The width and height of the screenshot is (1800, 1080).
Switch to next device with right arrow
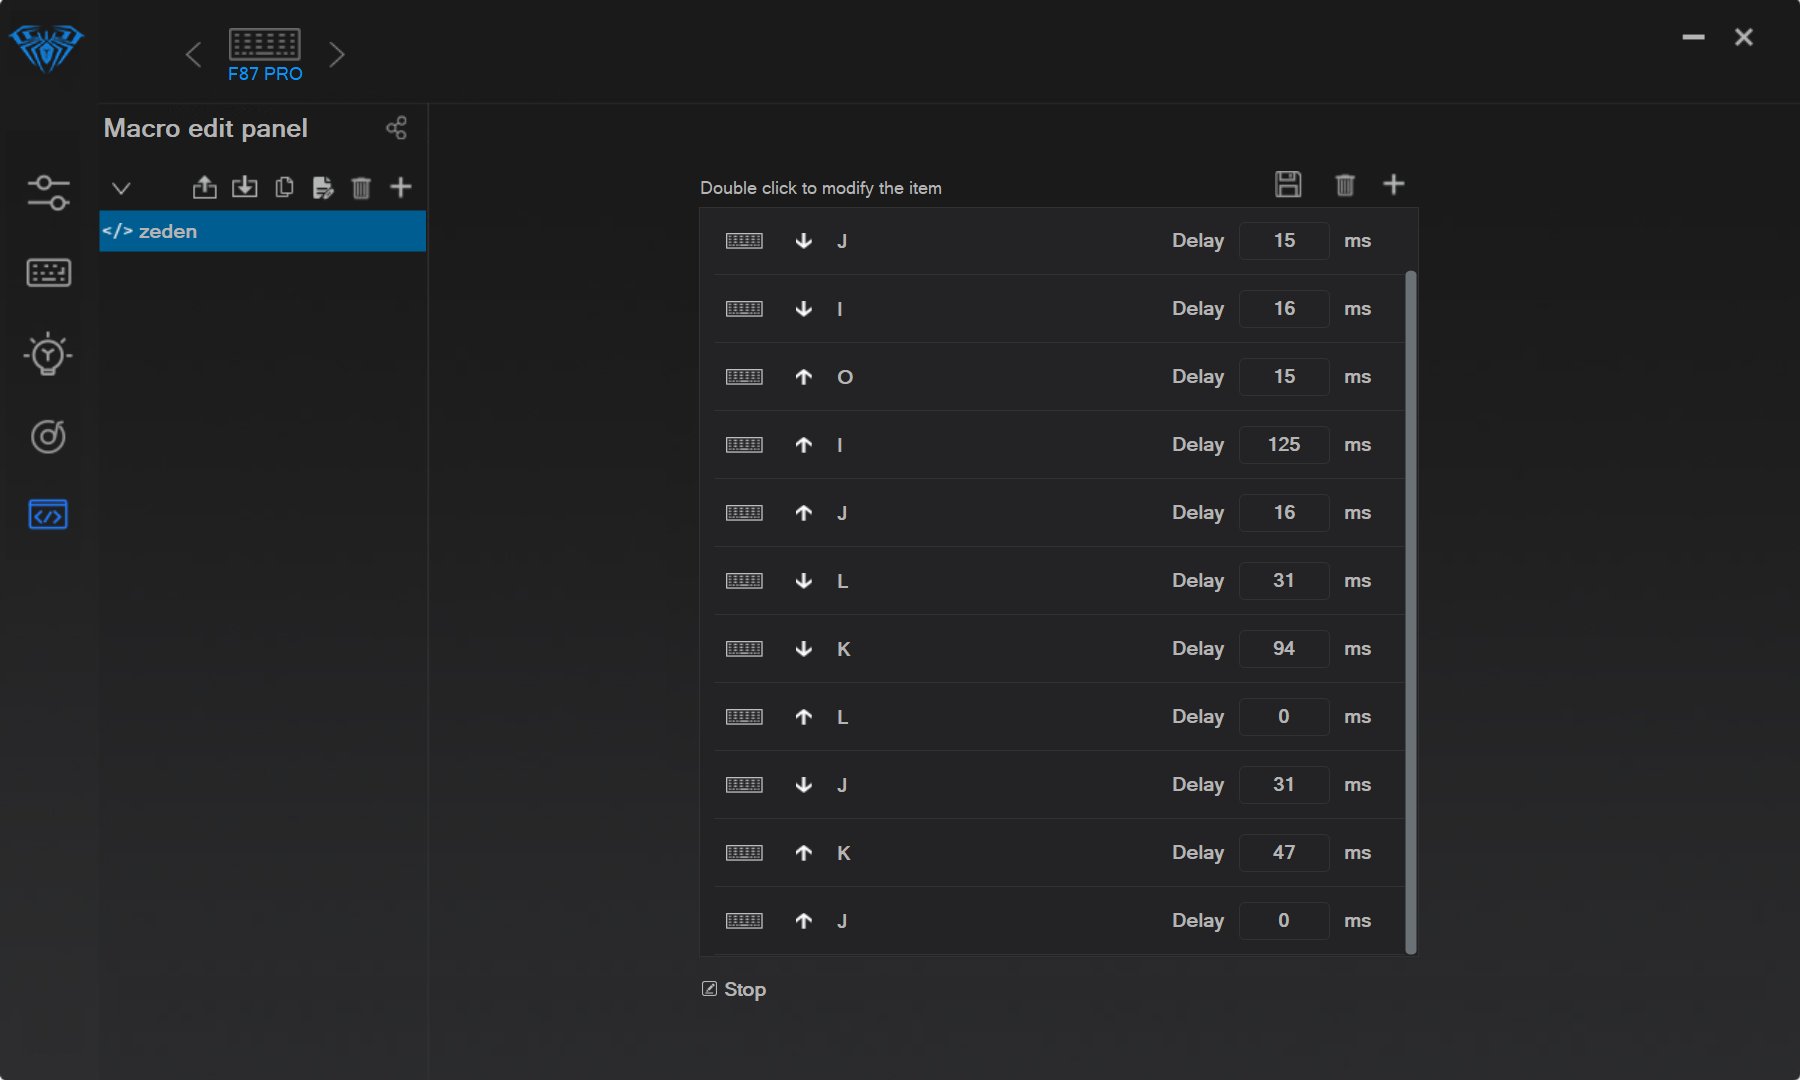(x=337, y=54)
